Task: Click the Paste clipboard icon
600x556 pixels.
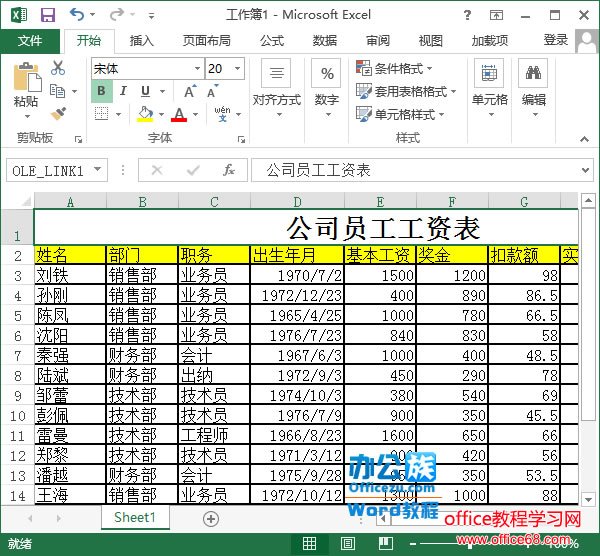Action: point(26,83)
